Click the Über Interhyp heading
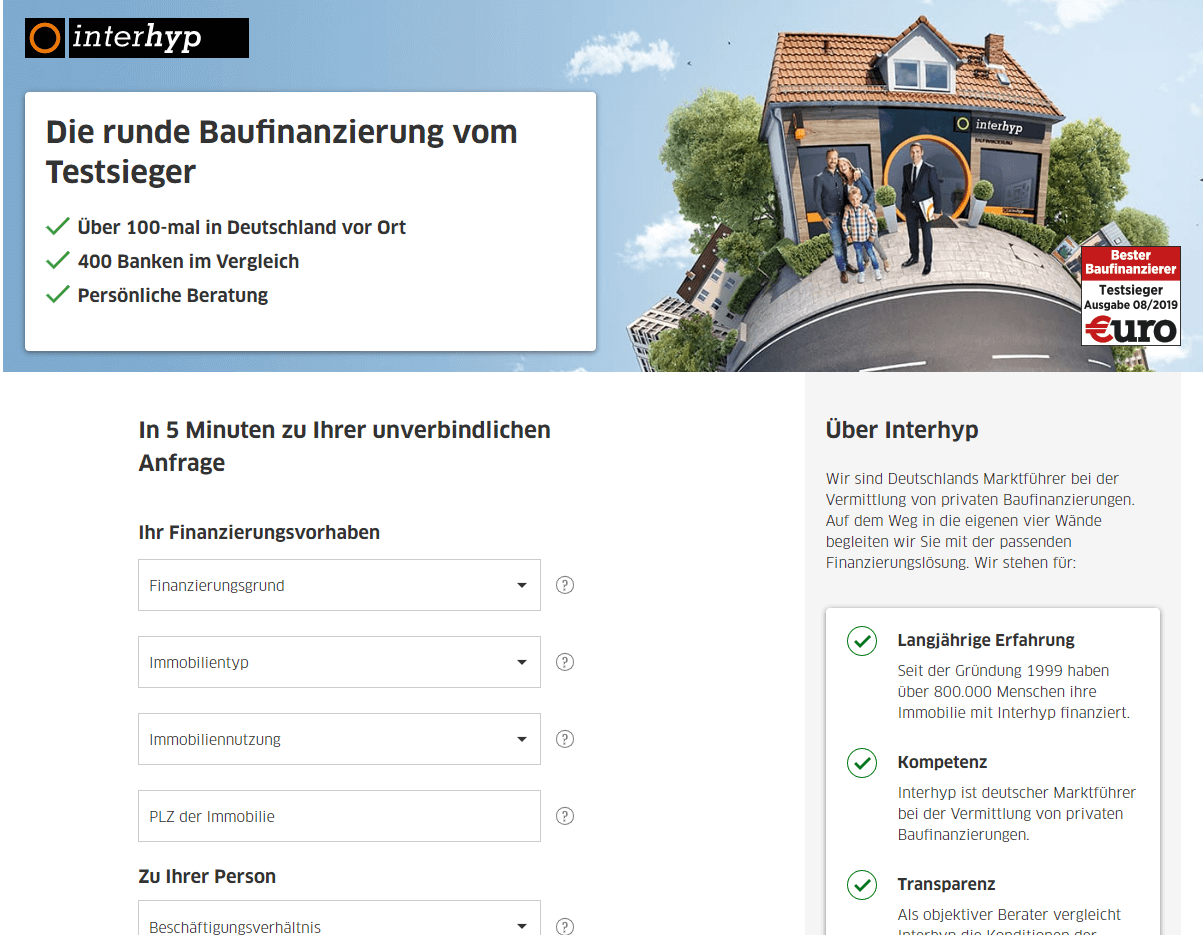 tap(902, 430)
